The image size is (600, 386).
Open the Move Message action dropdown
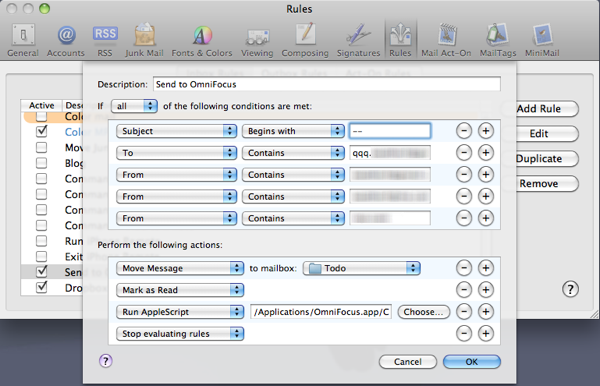pos(180,268)
